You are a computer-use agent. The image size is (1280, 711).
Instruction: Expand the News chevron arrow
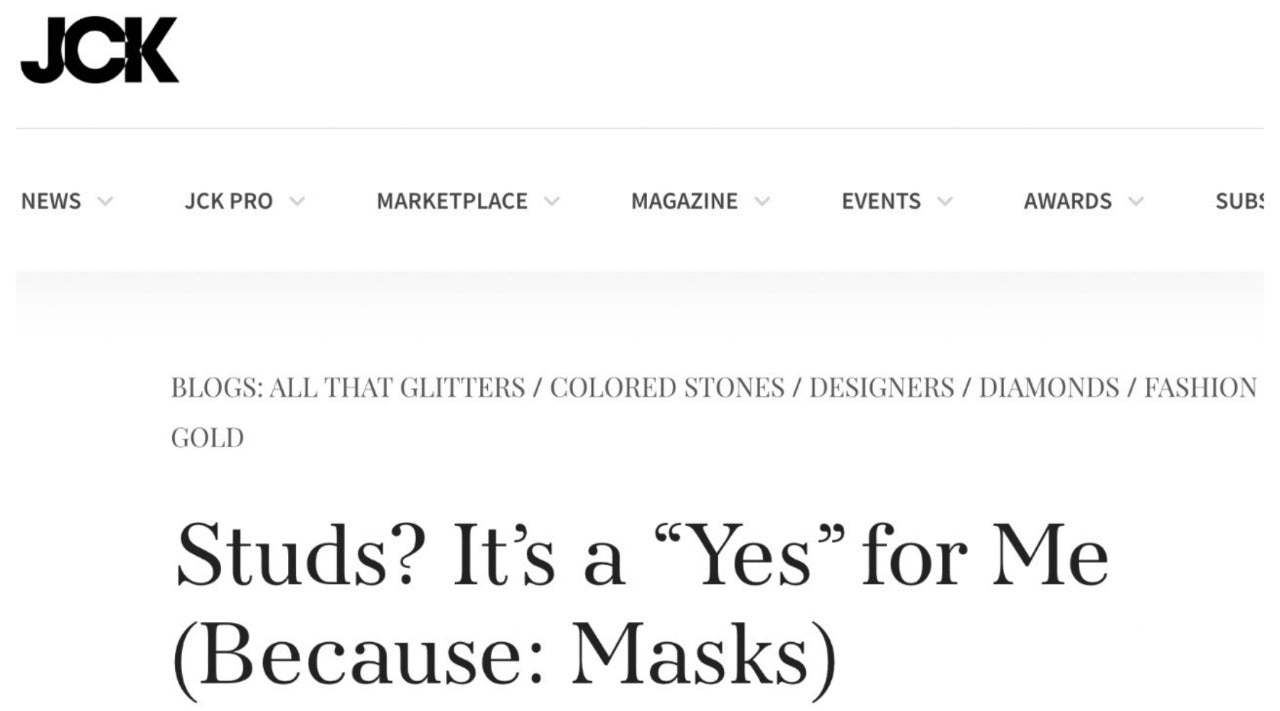(105, 201)
